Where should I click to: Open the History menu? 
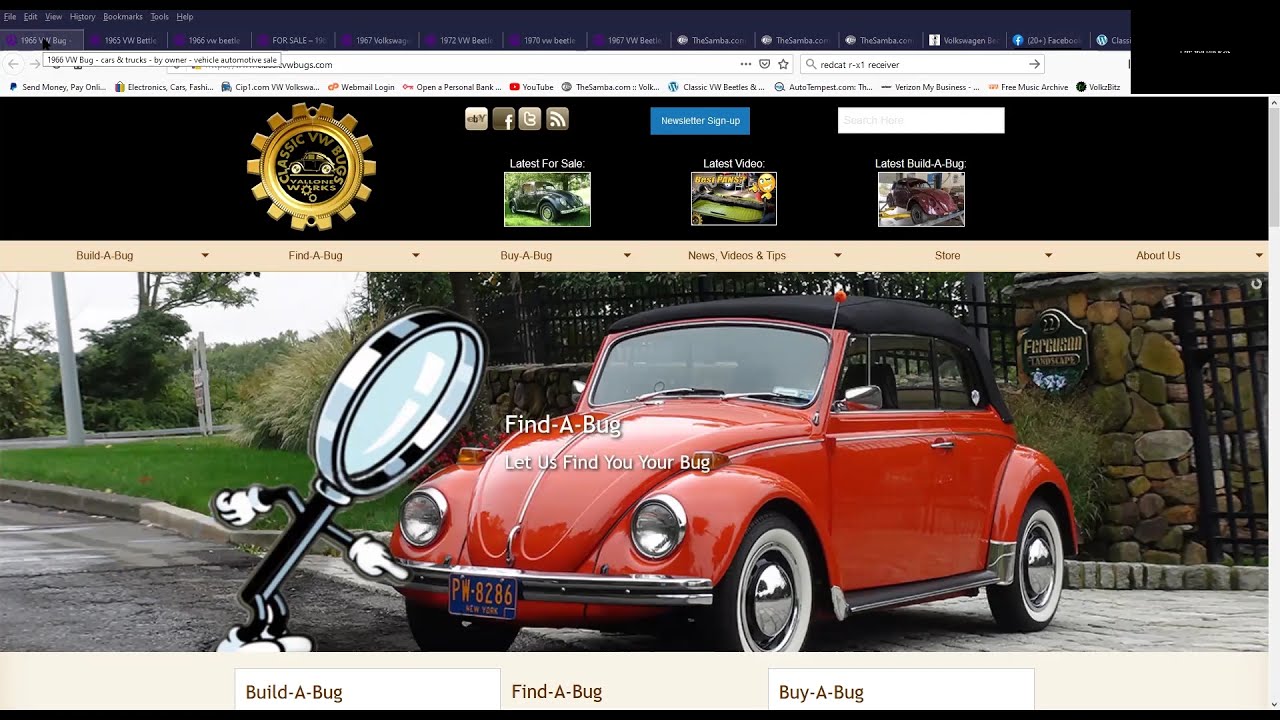82,17
